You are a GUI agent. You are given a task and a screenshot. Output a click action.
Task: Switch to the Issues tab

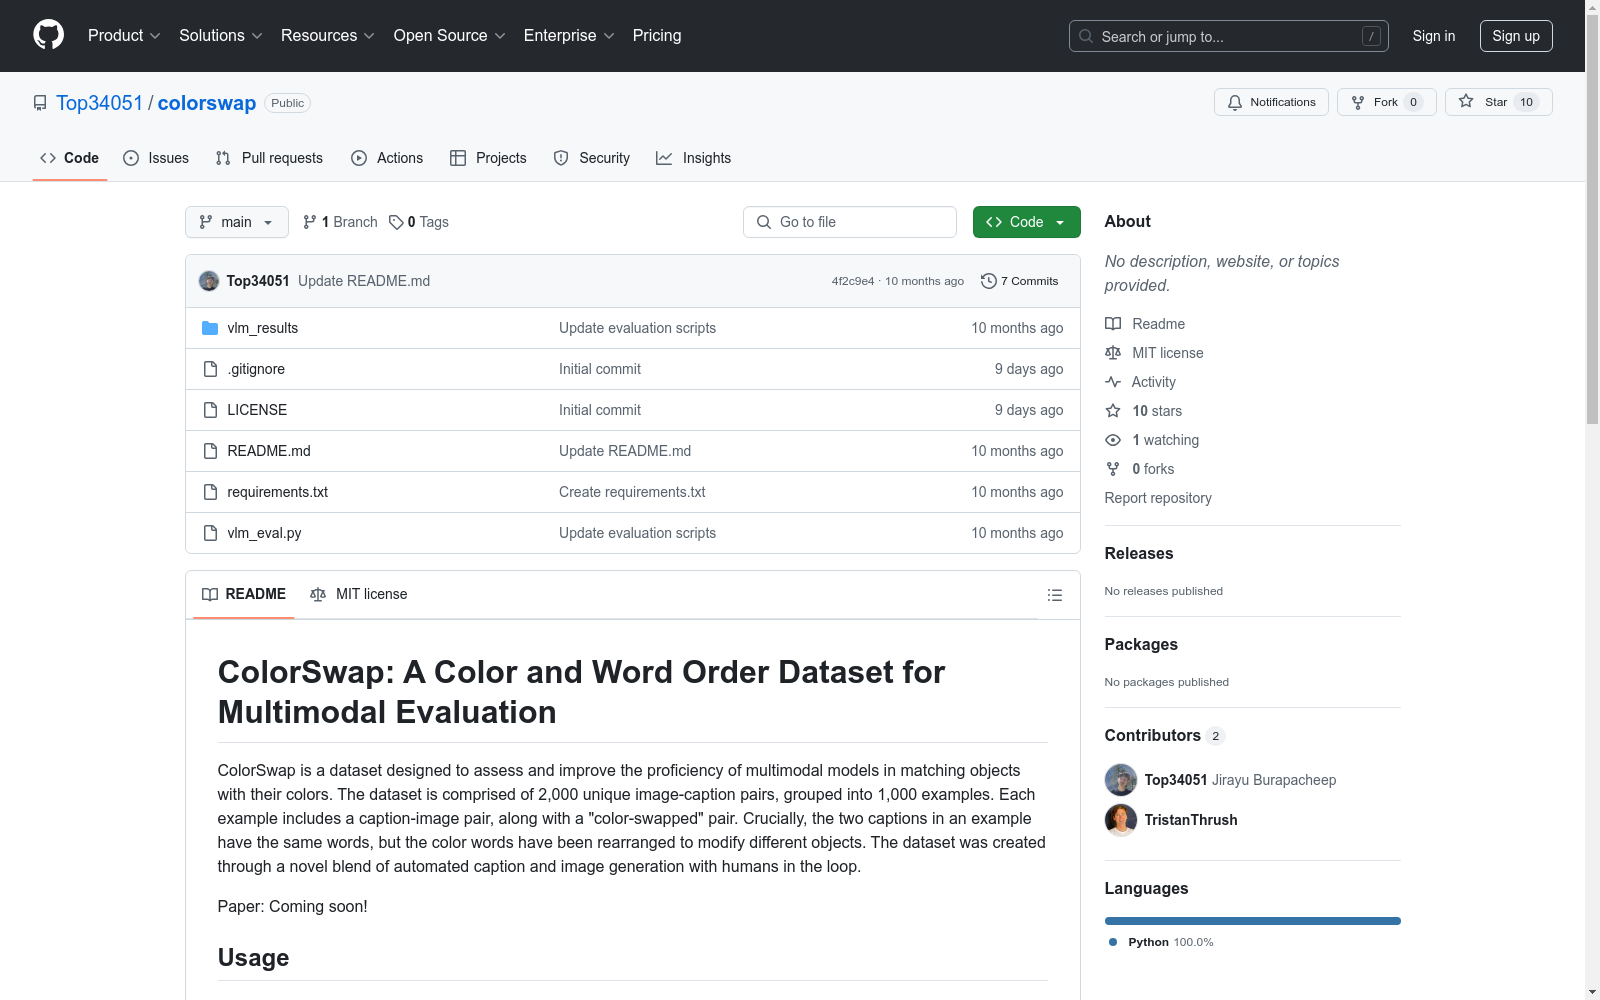[x=156, y=158]
